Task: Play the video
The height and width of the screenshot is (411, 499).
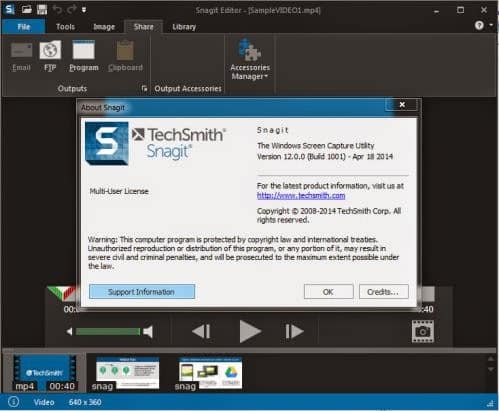Action: (250, 331)
